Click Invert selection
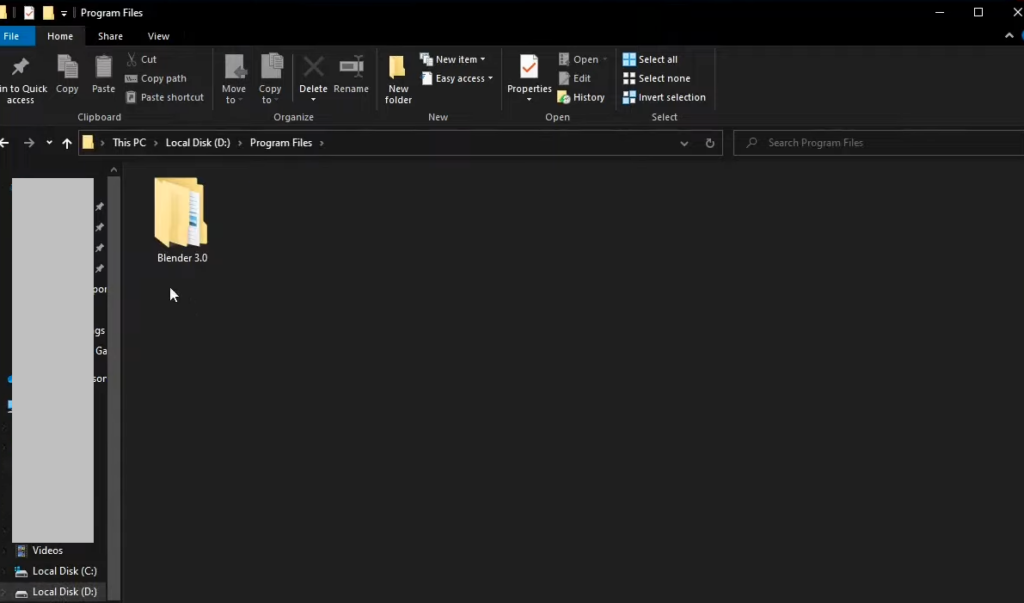 (x=664, y=97)
